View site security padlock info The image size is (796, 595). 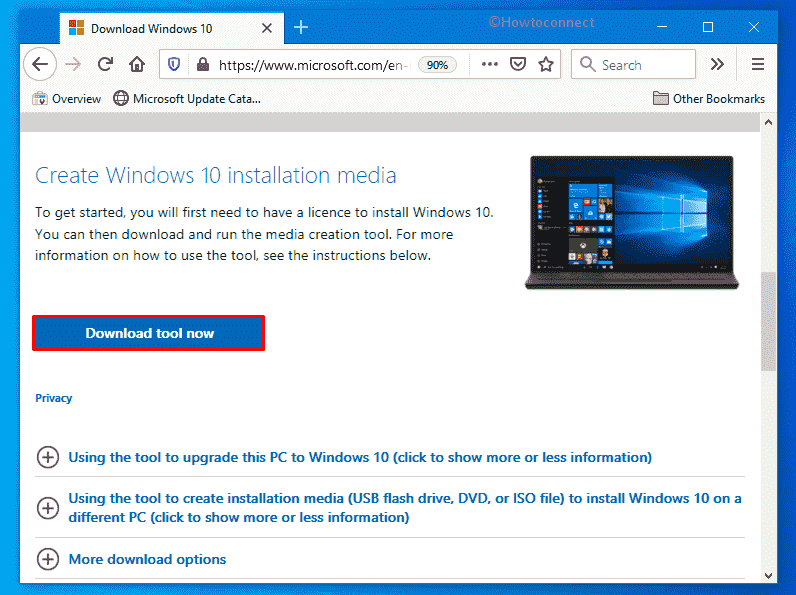[x=203, y=64]
